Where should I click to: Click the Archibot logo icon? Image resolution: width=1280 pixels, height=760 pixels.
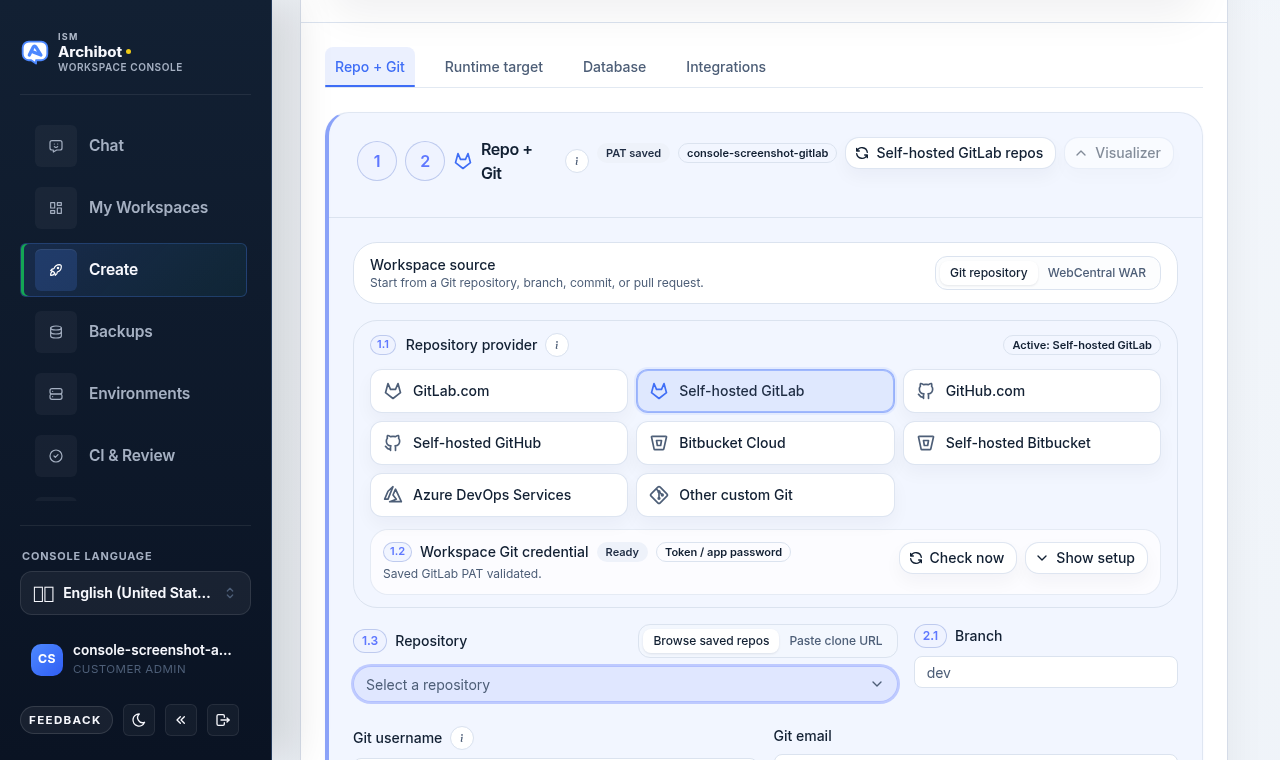tap(35, 52)
